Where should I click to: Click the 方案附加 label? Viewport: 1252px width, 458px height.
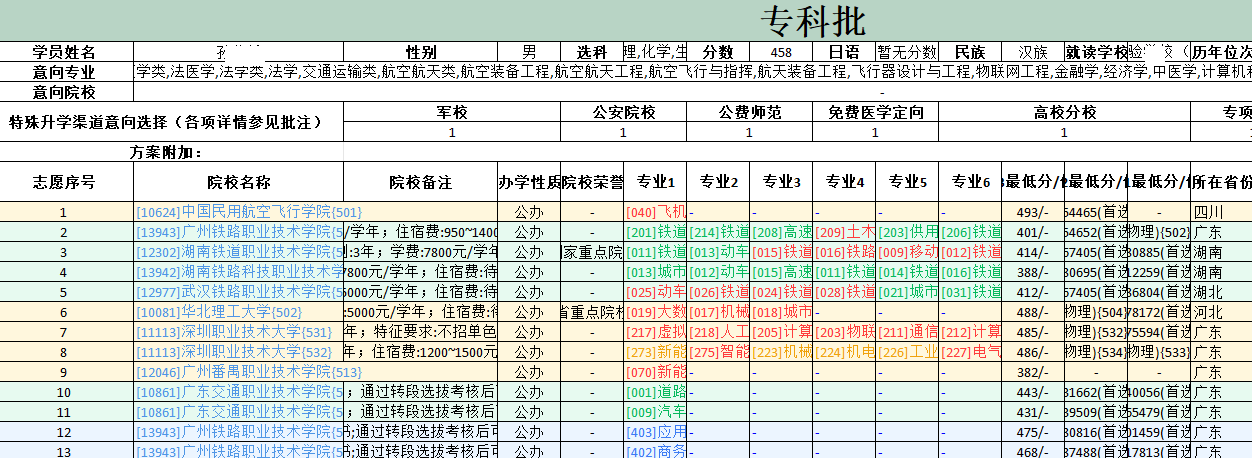coord(166,152)
